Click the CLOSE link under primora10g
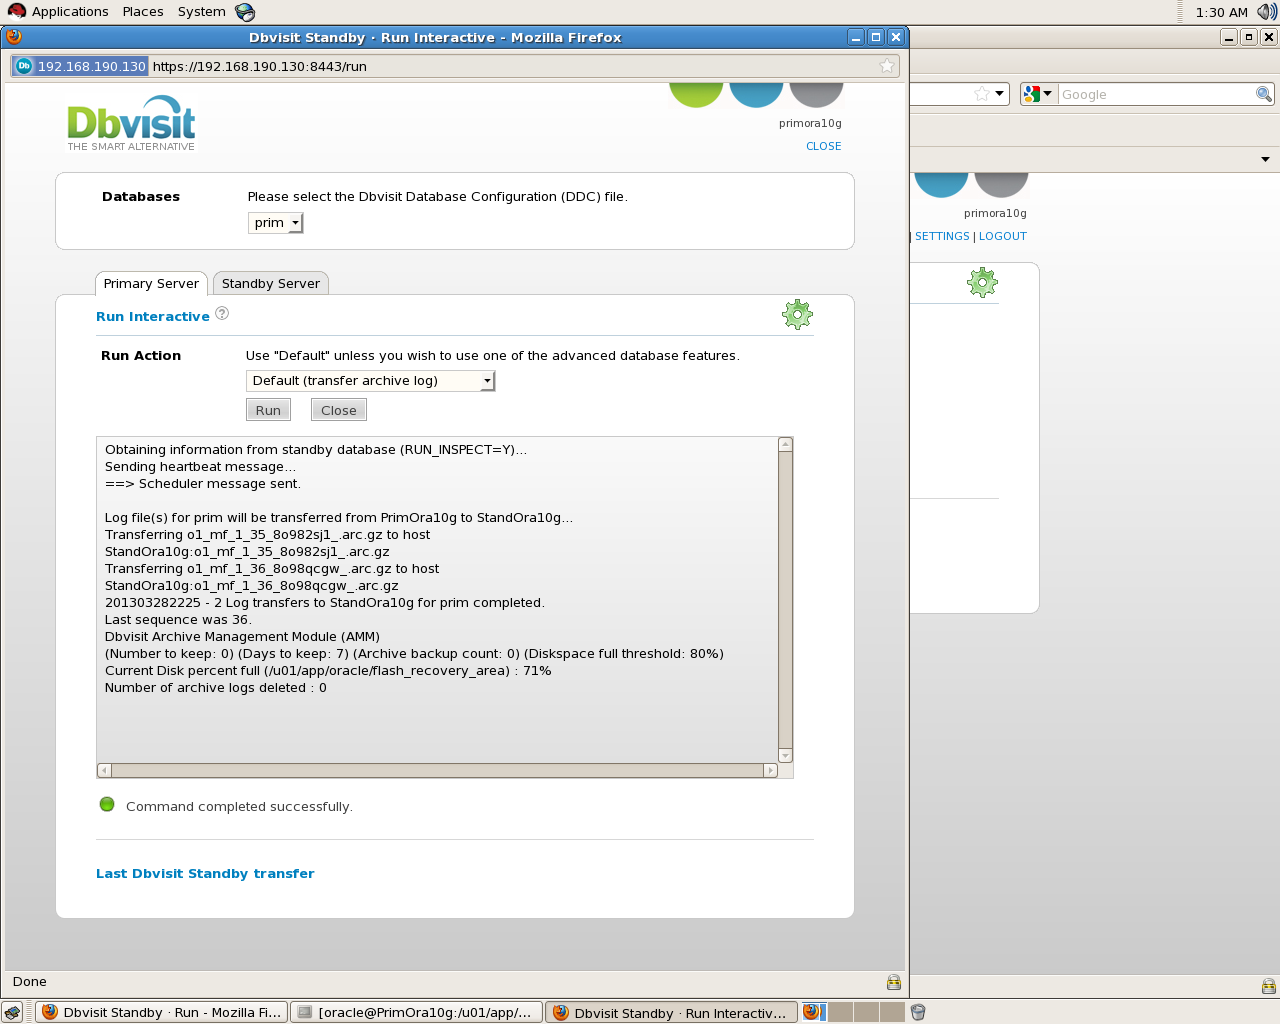The height and width of the screenshot is (1024, 1280). coord(823,146)
